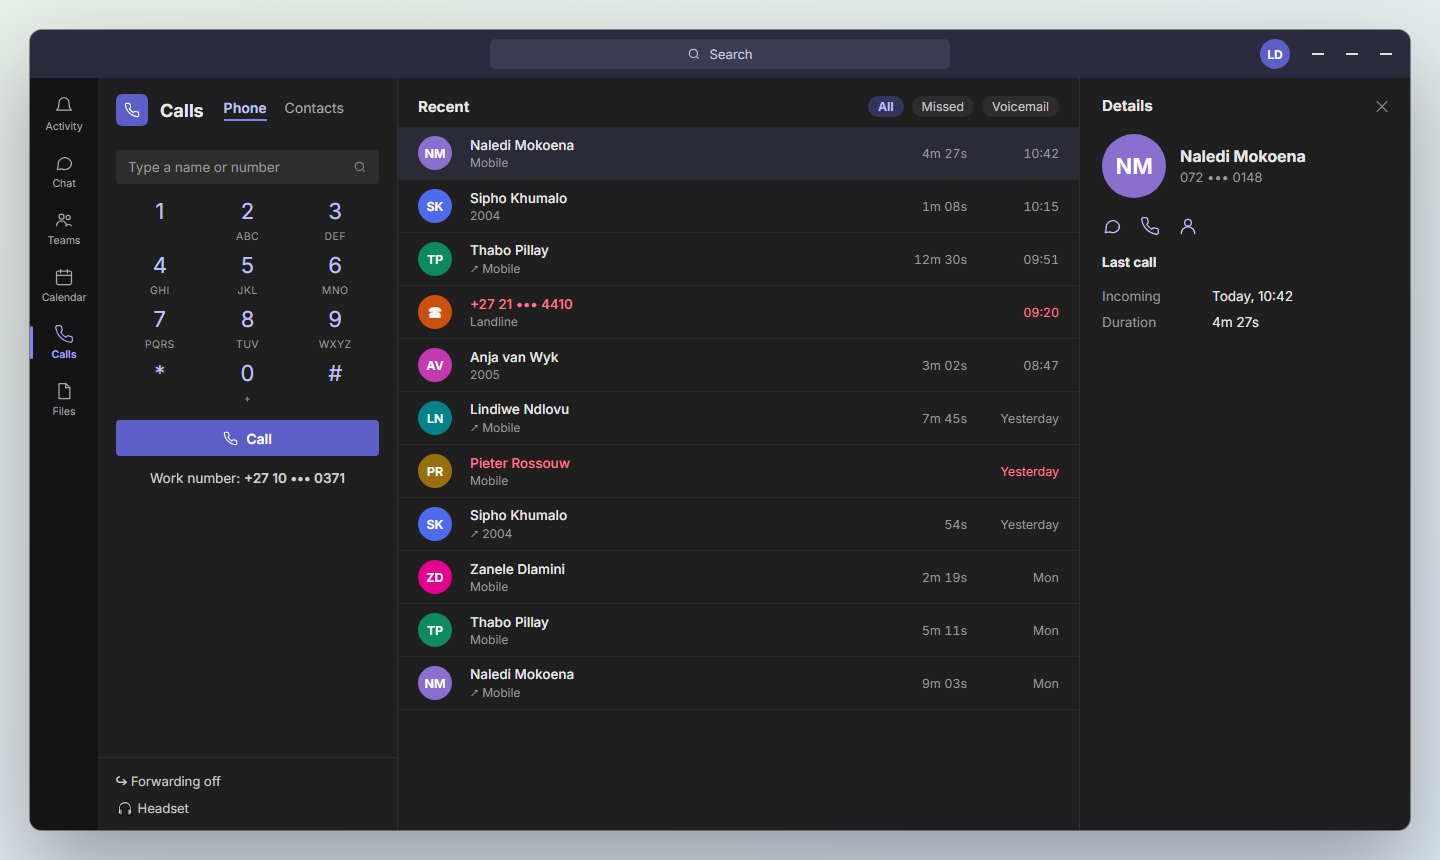Select Naledi Mokoena 9m 03s Monday call

pos(738,683)
